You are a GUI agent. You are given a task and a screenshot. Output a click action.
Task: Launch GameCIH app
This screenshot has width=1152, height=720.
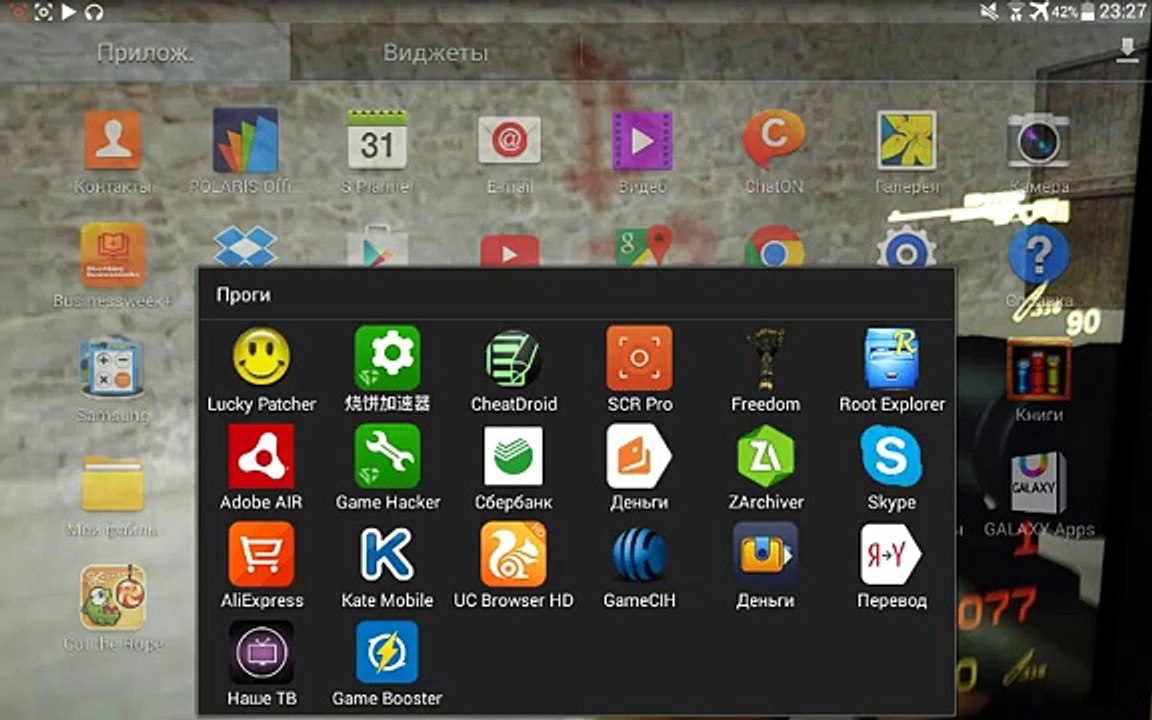coord(639,555)
